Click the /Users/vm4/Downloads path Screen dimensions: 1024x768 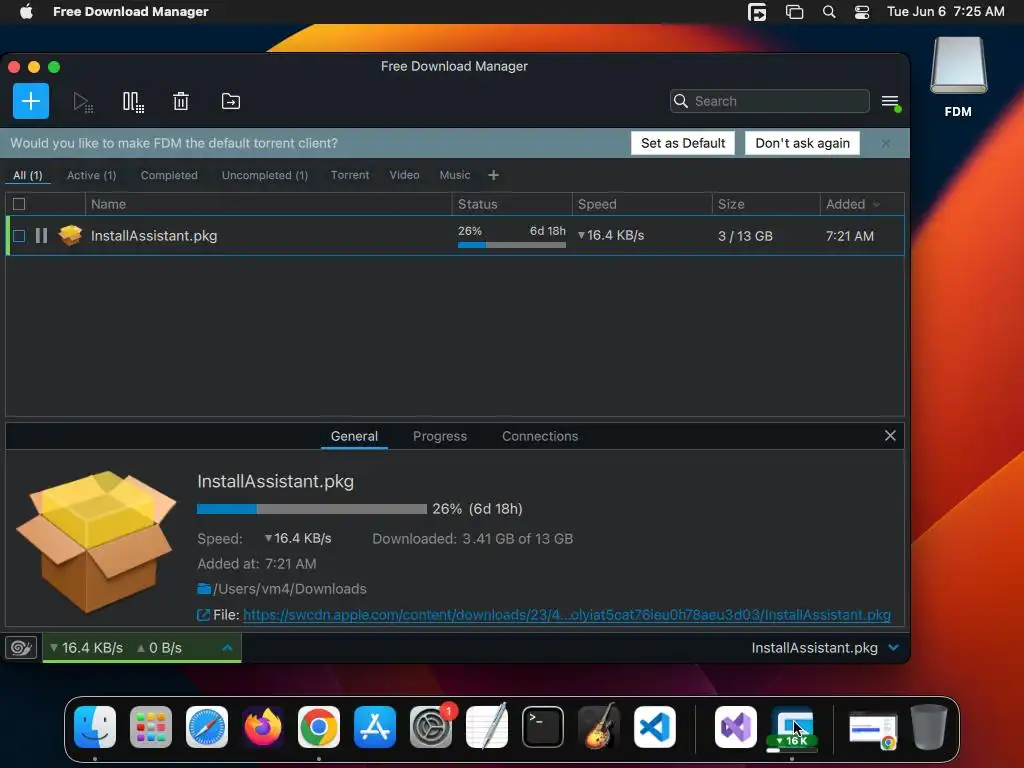290,588
